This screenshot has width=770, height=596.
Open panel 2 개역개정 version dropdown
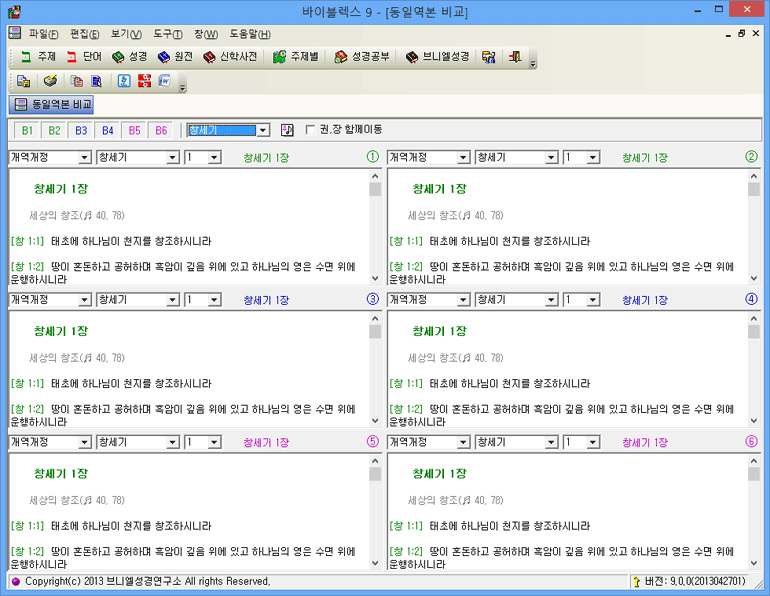464,158
